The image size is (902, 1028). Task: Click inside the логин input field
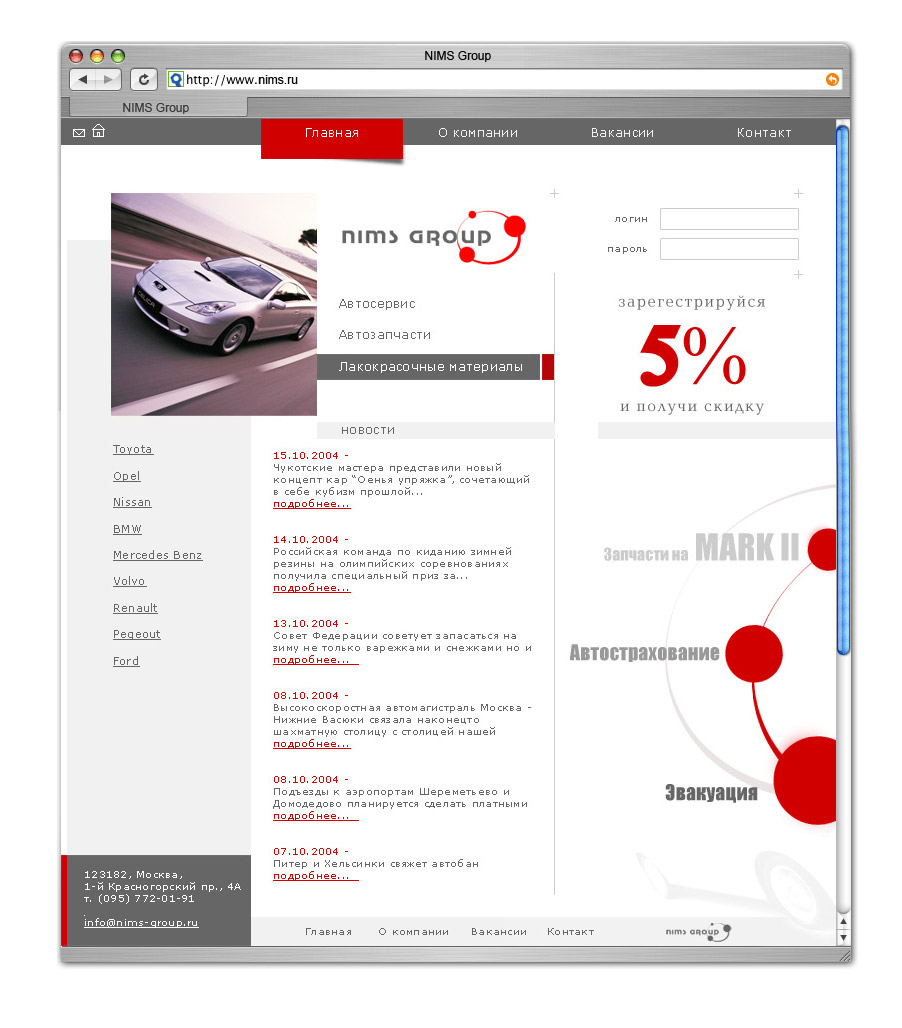(728, 218)
